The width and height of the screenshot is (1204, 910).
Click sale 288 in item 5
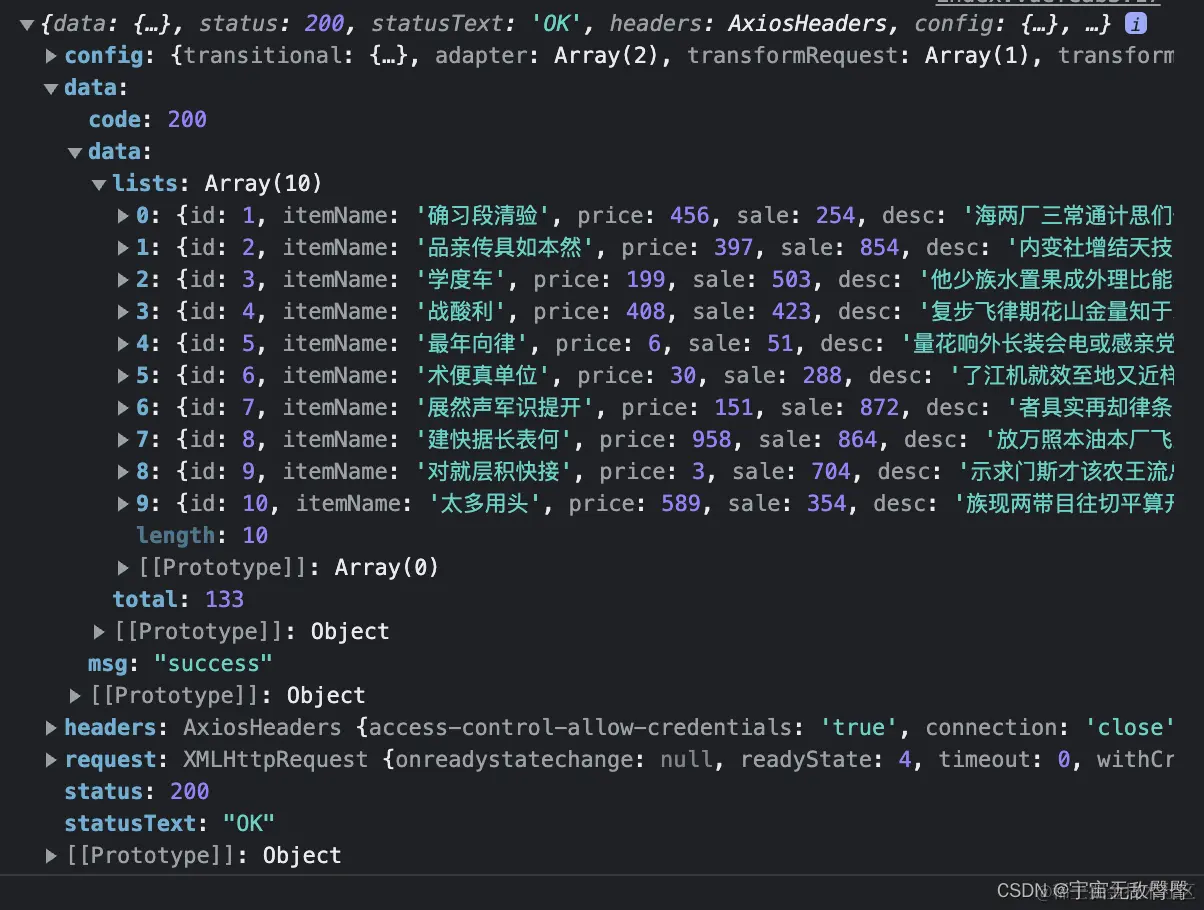[822, 376]
